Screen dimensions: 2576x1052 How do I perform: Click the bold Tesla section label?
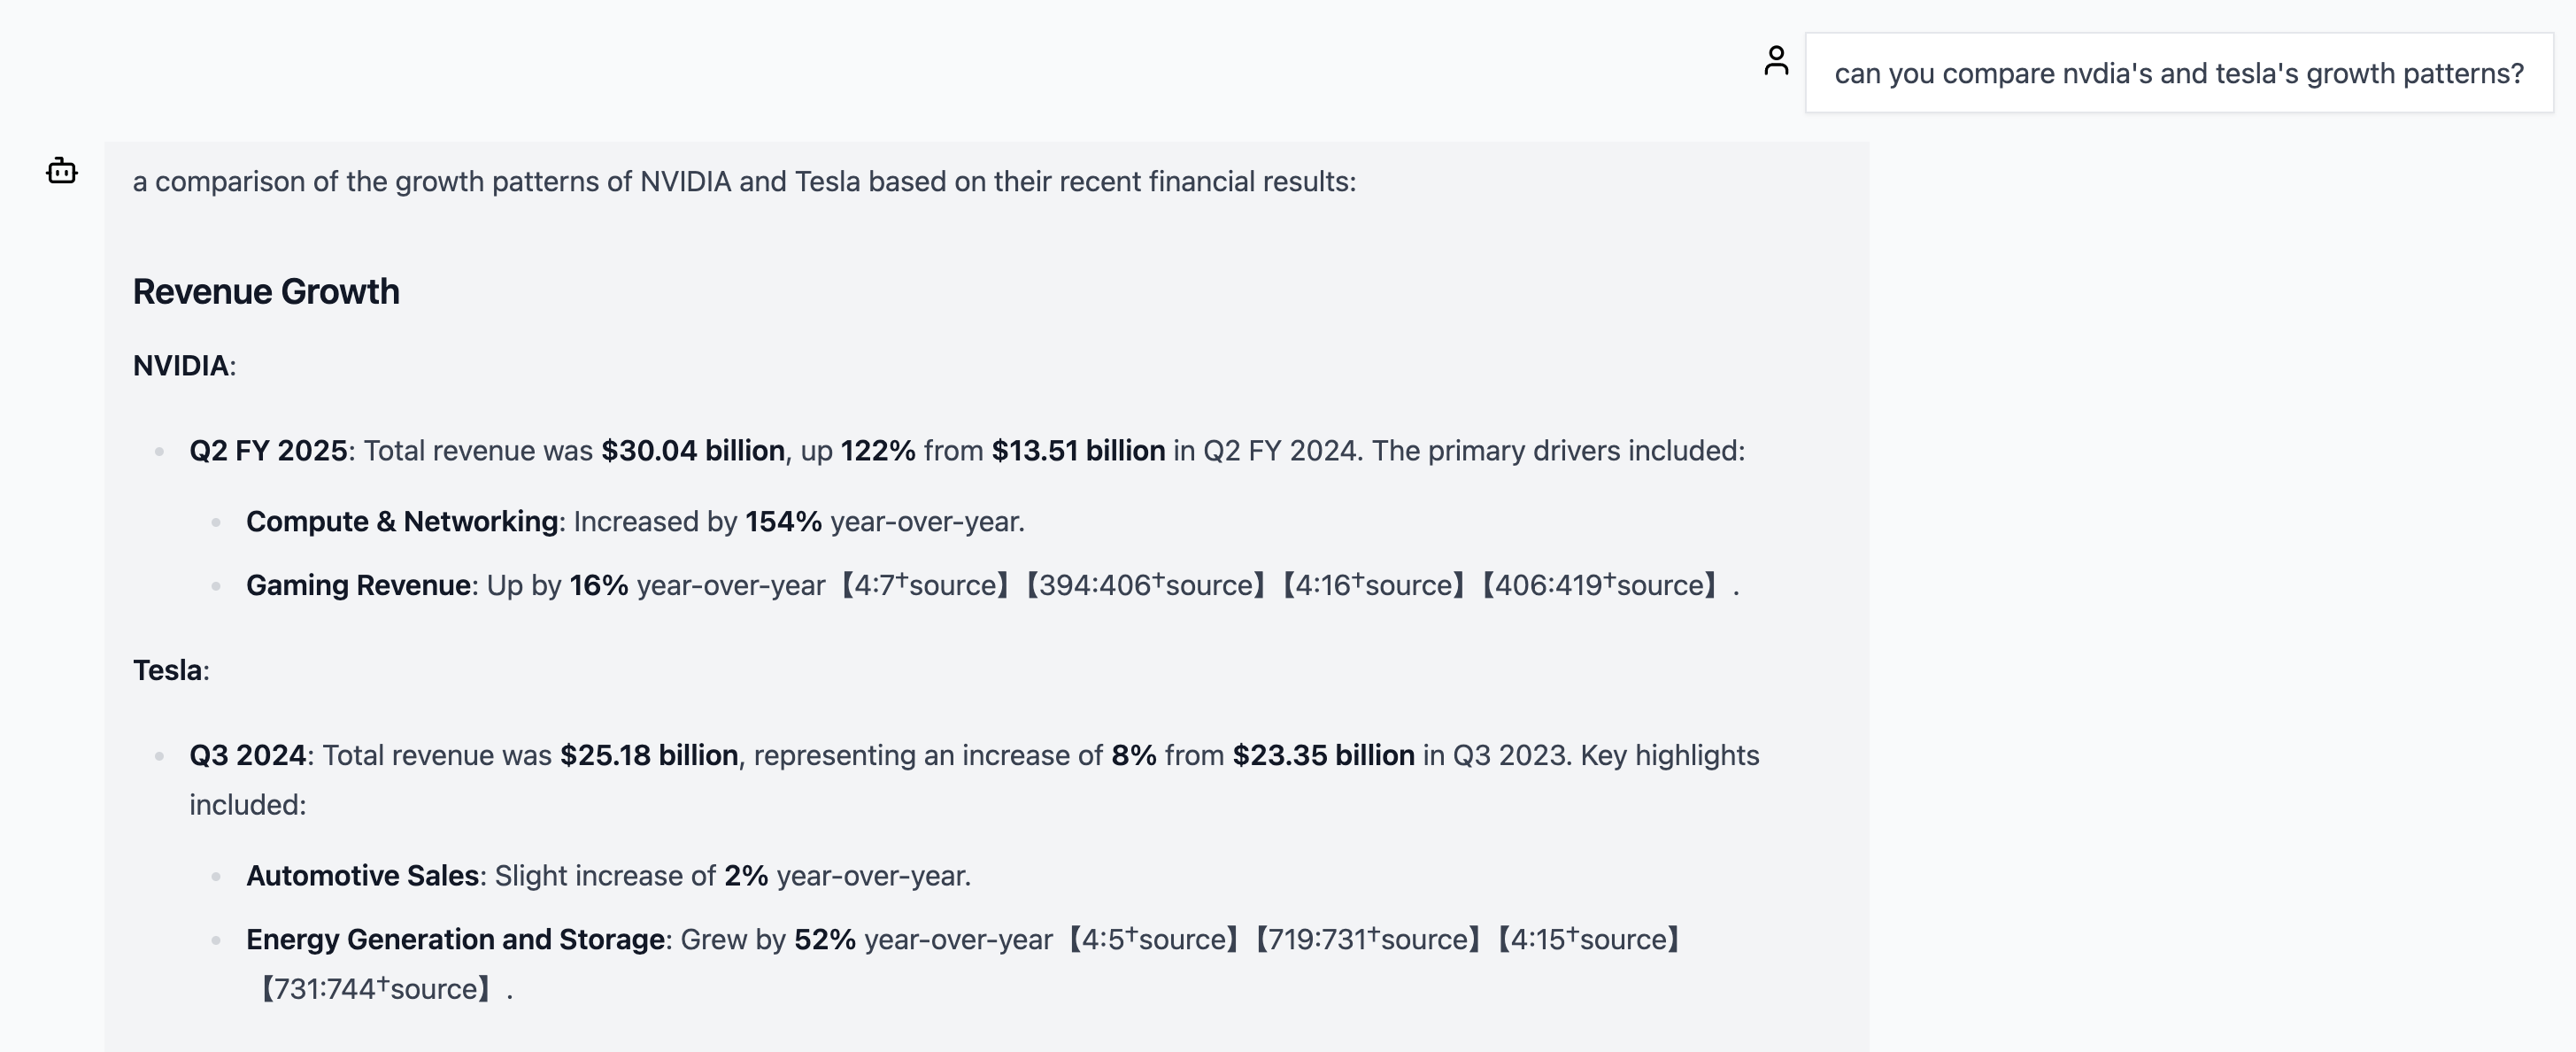pyautogui.click(x=168, y=670)
